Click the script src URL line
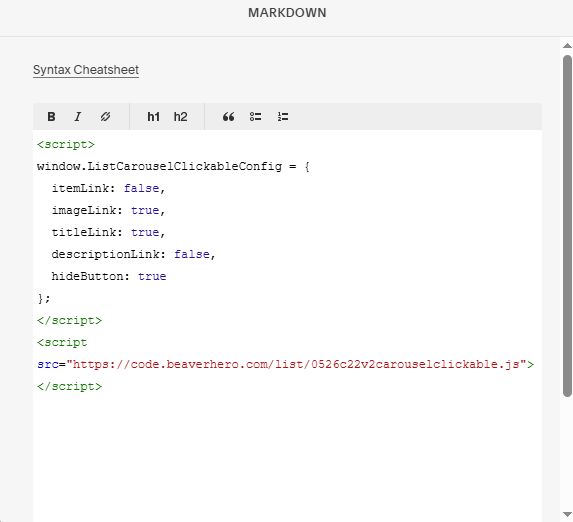Image resolution: width=573 pixels, height=522 pixels. coord(285,364)
